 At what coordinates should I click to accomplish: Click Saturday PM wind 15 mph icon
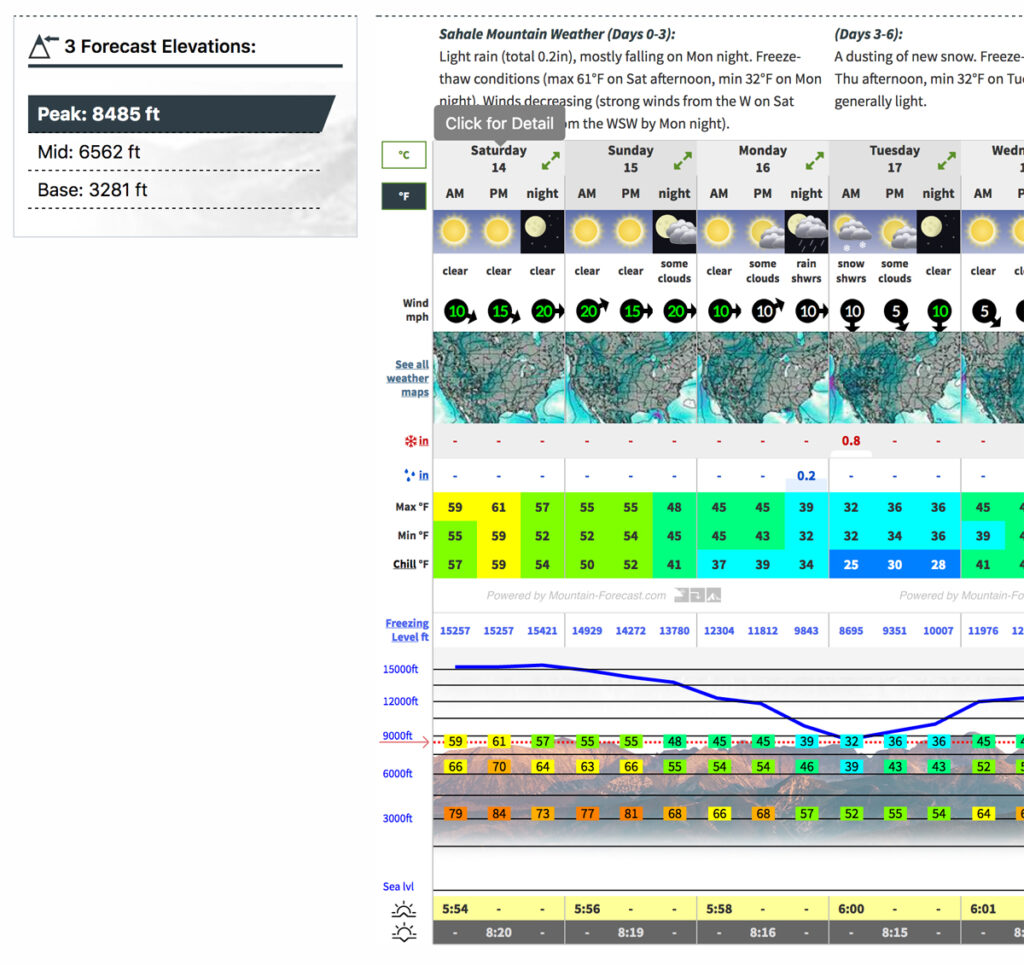(503, 312)
